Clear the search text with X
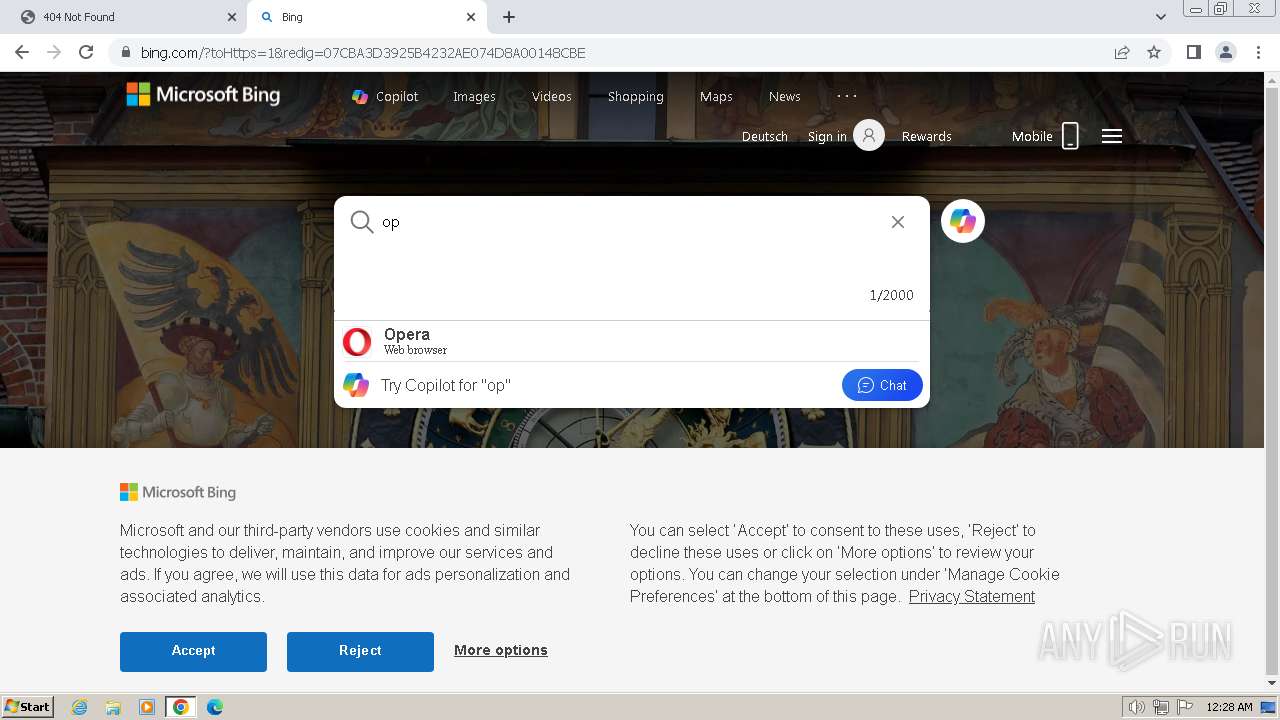 pyautogui.click(x=898, y=222)
